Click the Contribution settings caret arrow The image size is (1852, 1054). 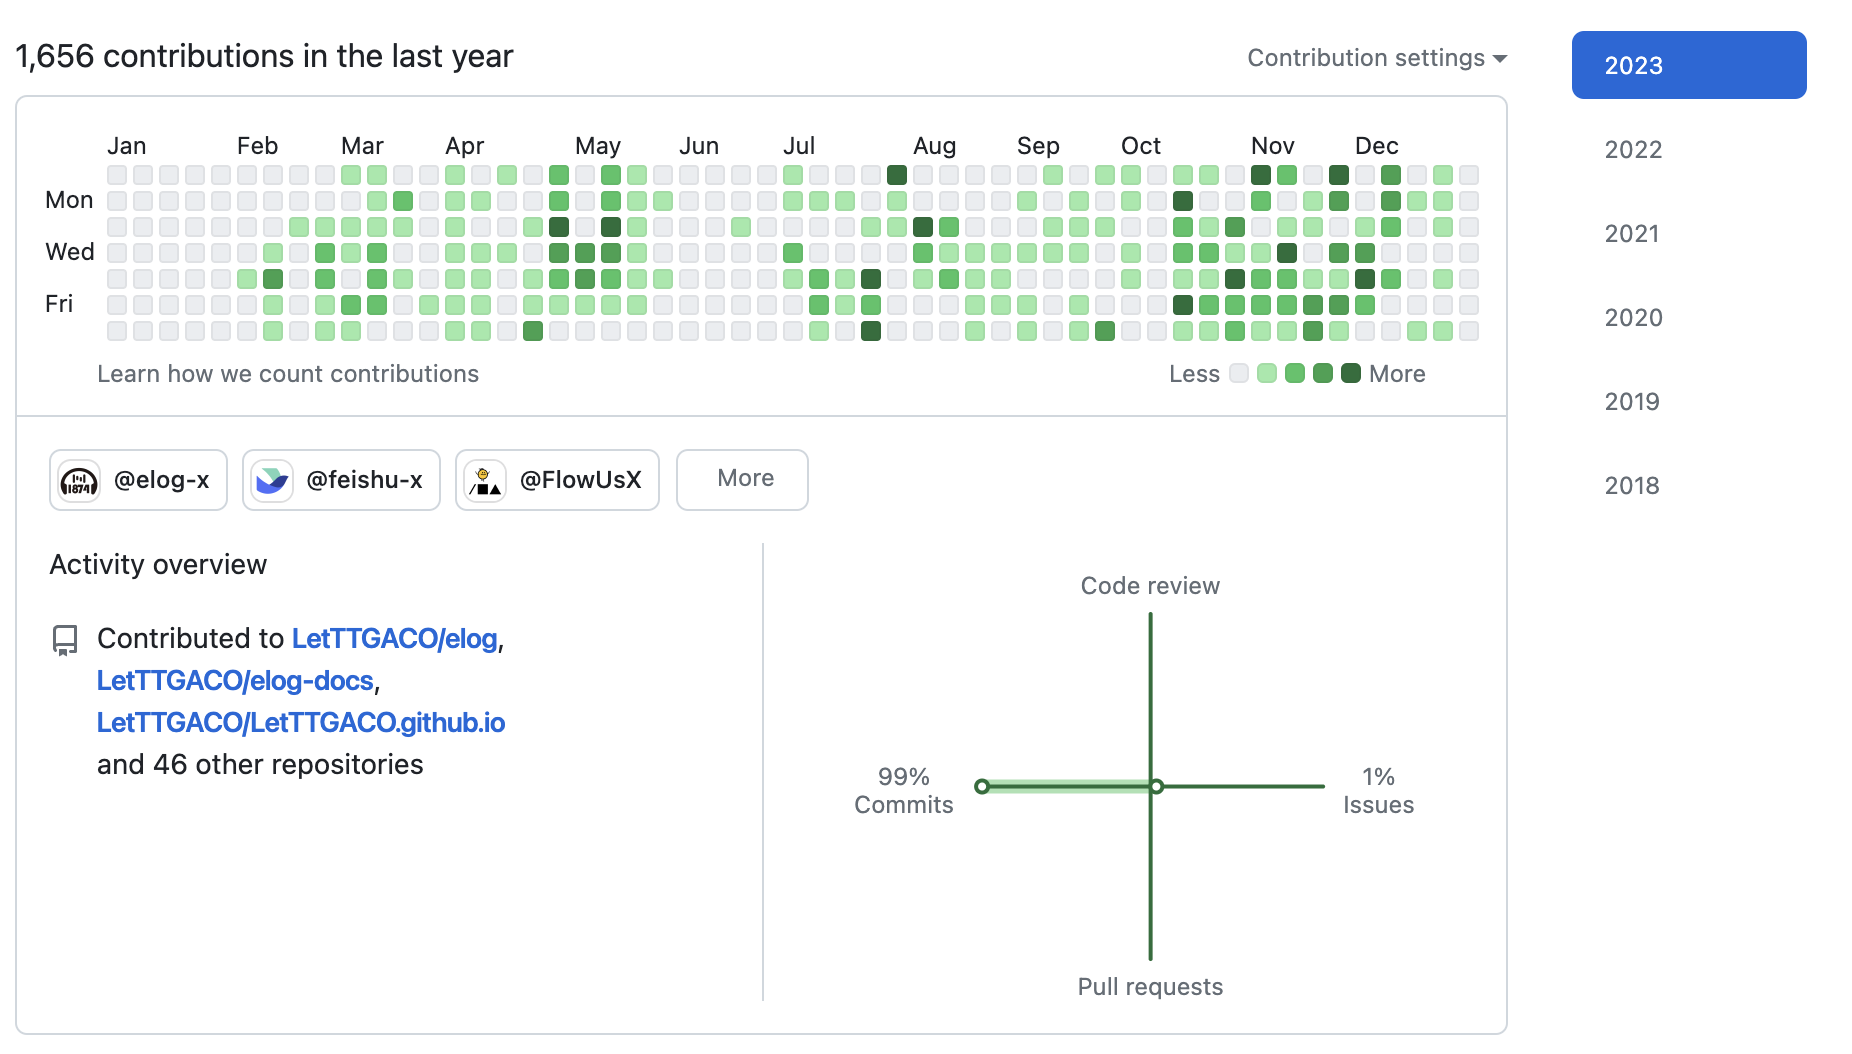tap(1500, 59)
